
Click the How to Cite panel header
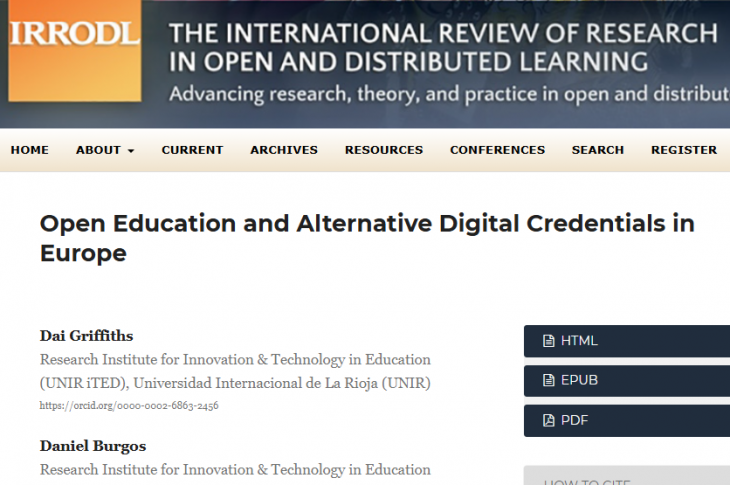point(626,478)
